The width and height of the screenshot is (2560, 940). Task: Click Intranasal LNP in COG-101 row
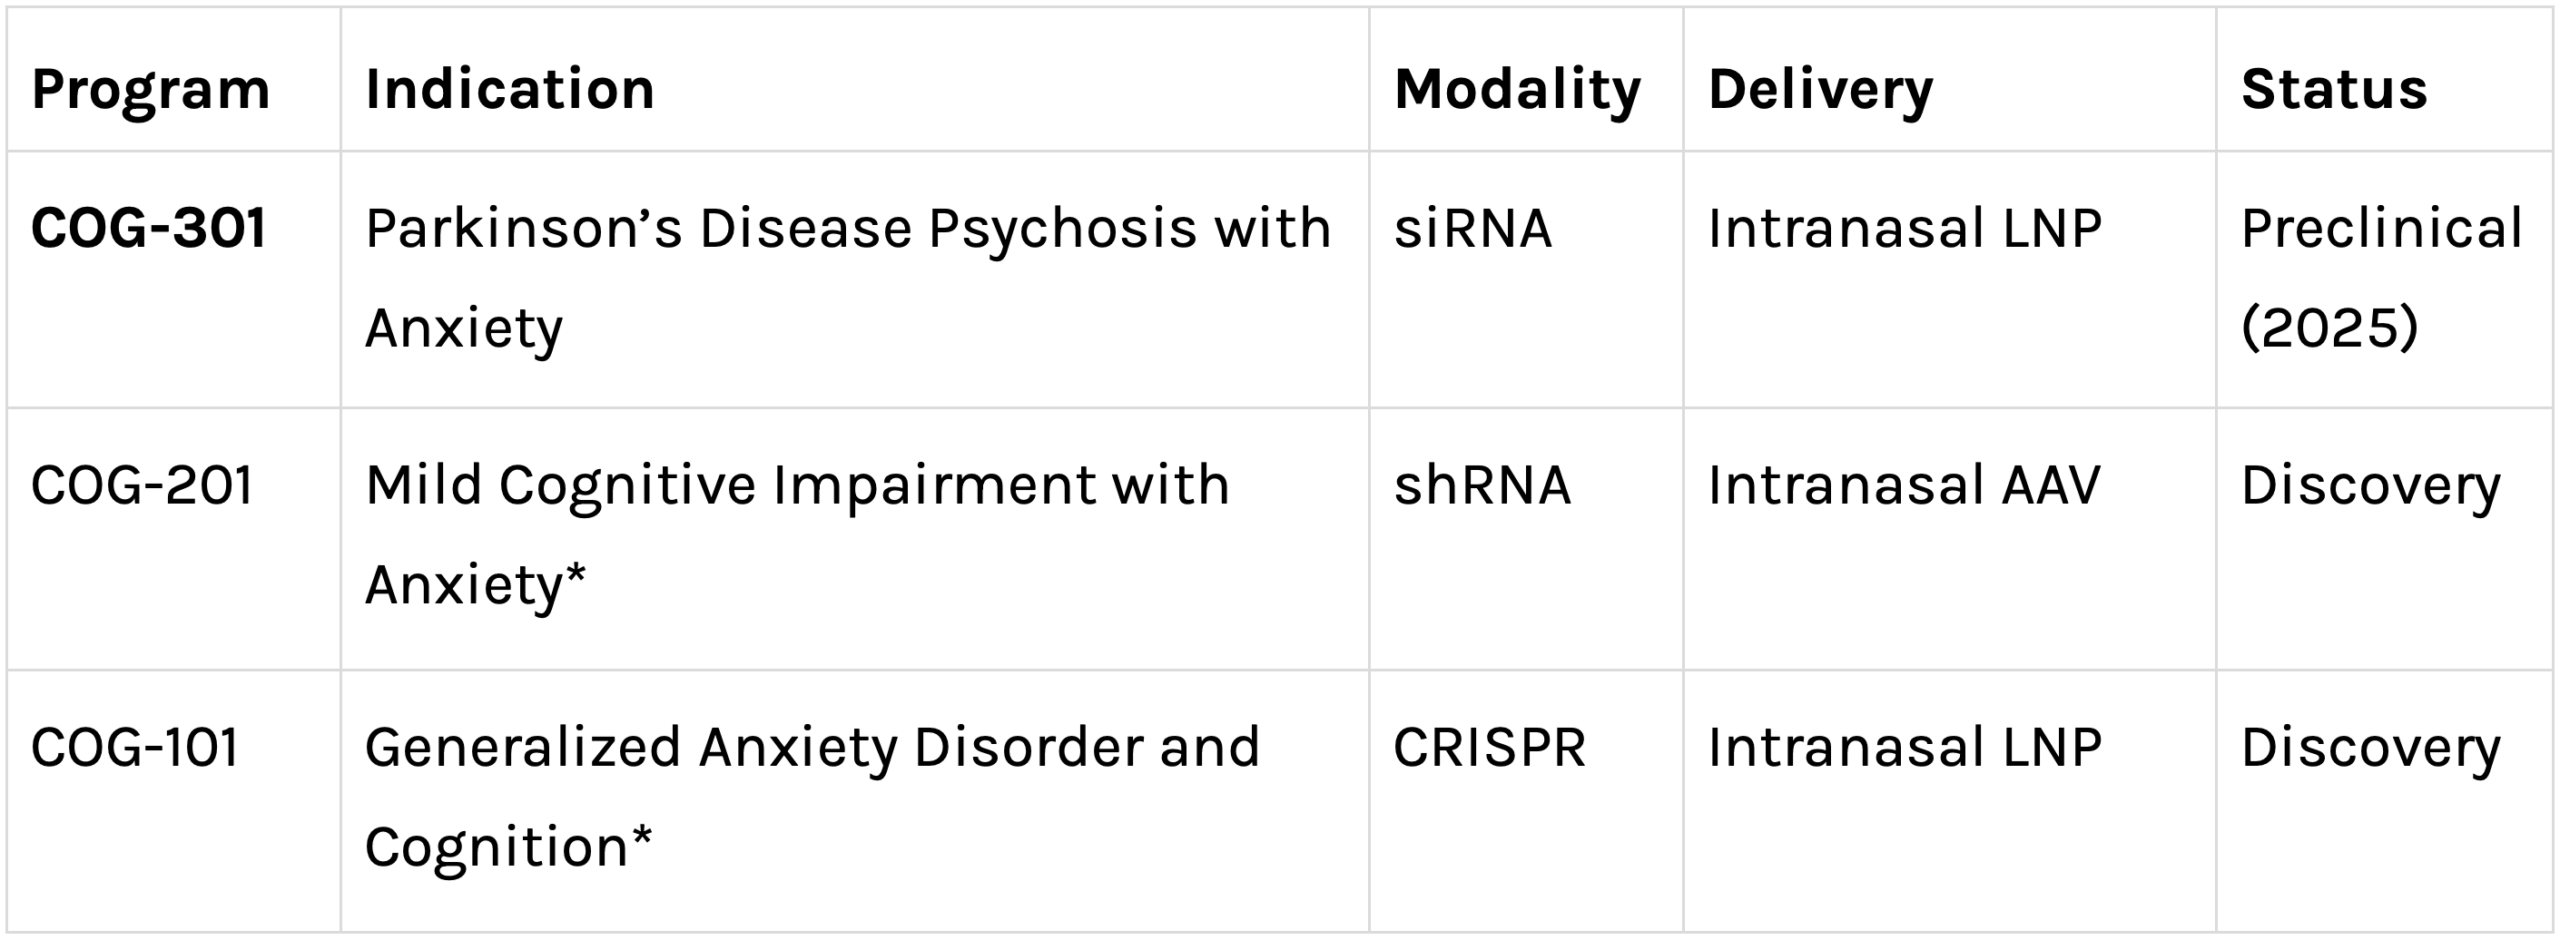tap(1950, 802)
